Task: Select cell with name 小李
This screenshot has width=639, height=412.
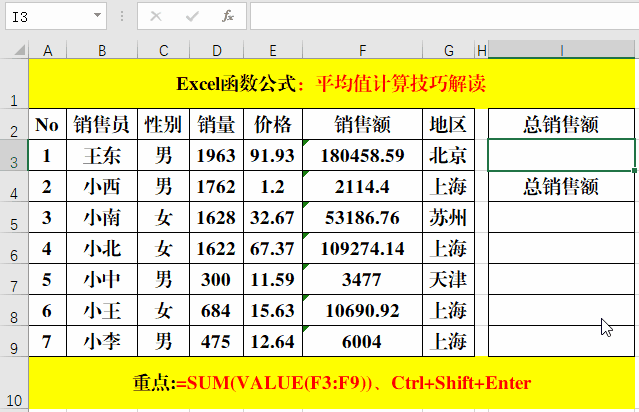Action: coord(102,341)
